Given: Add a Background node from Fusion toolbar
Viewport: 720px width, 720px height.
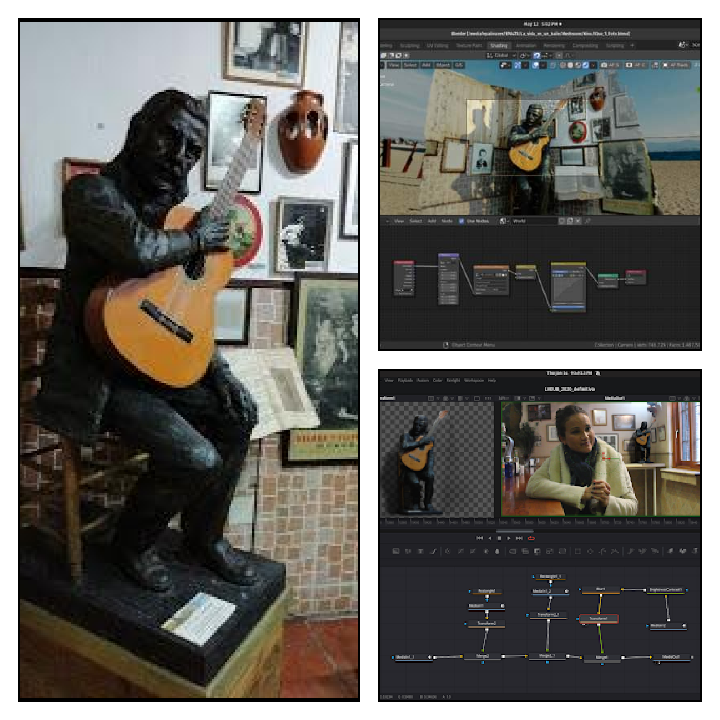Looking at the screenshot, I should (x=395, y=551).
